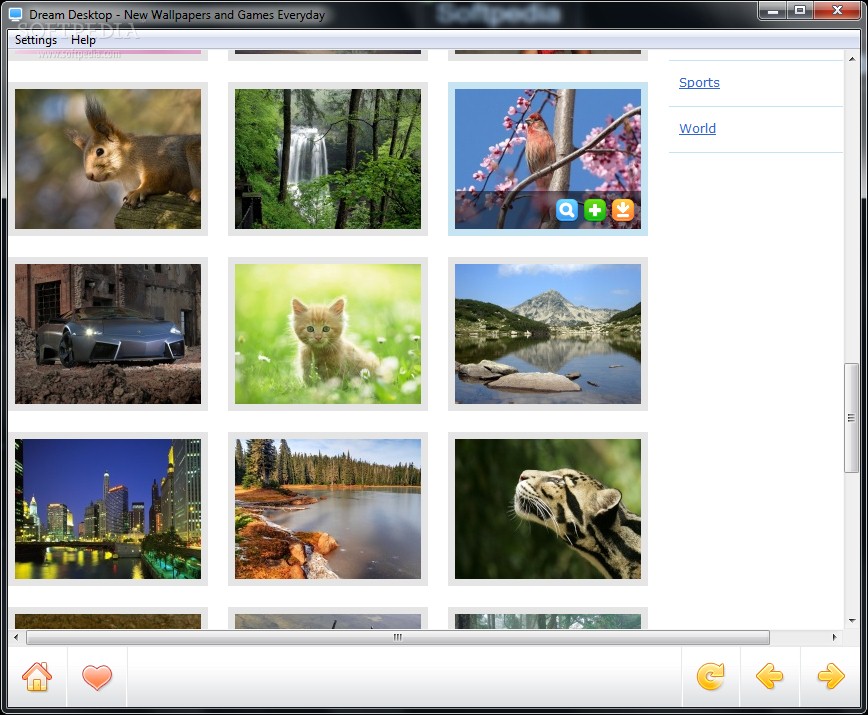Go to the Home house icon
The width and height of the screenshot is (868, 715).
pos(37,676)
